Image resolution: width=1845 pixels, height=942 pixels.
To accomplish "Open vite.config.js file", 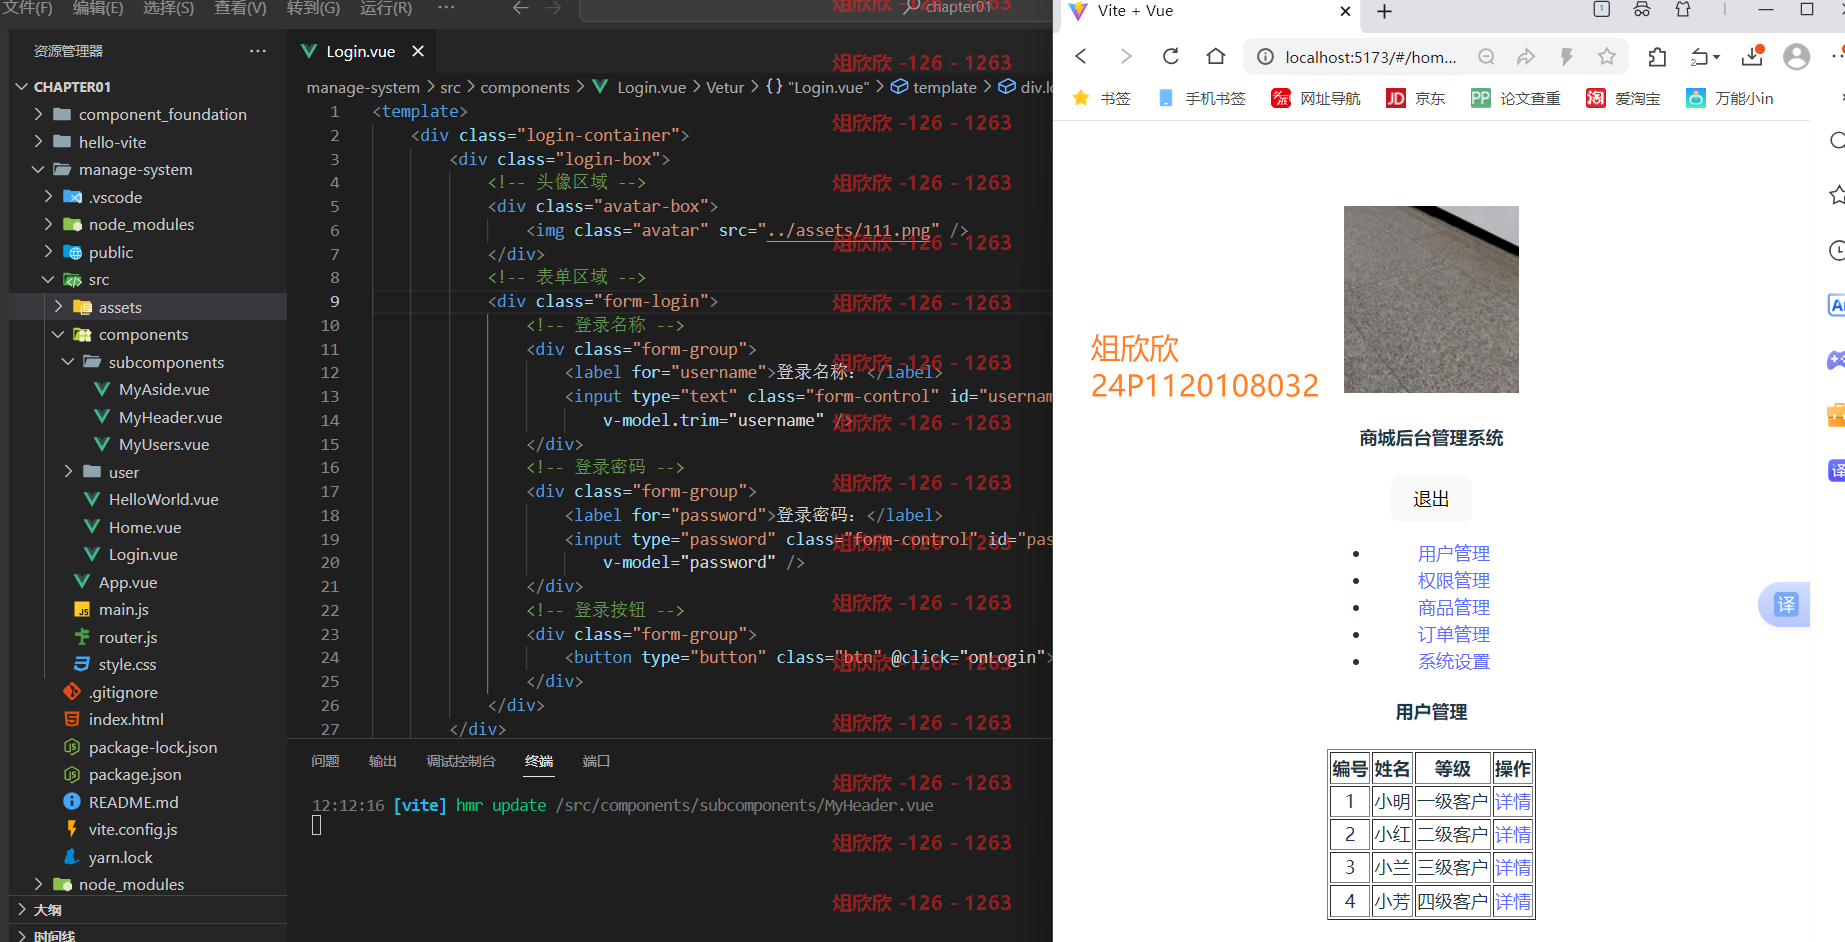I will coord(133,829).
